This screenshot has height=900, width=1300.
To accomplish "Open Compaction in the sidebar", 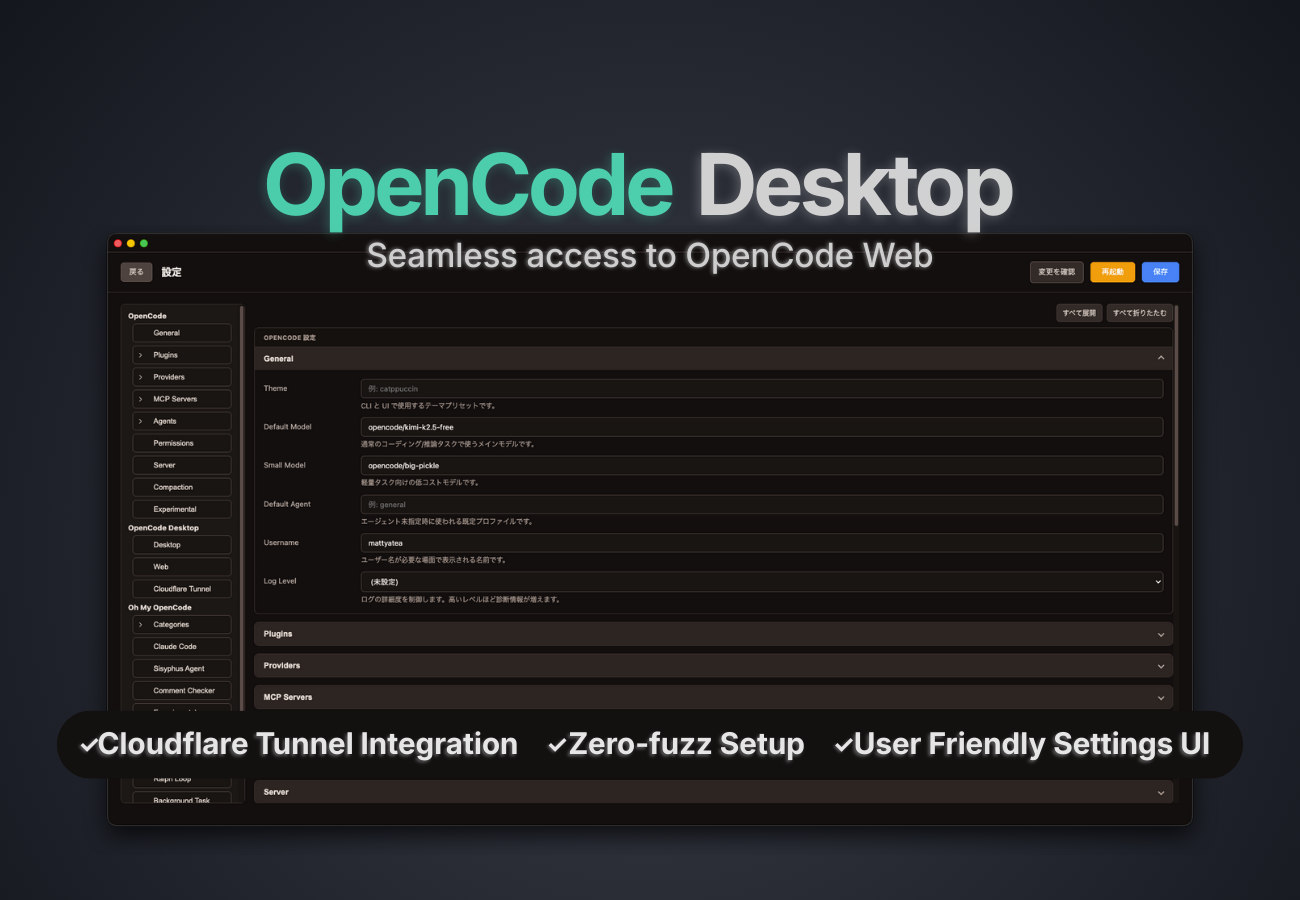I will [x=182, y=487].
